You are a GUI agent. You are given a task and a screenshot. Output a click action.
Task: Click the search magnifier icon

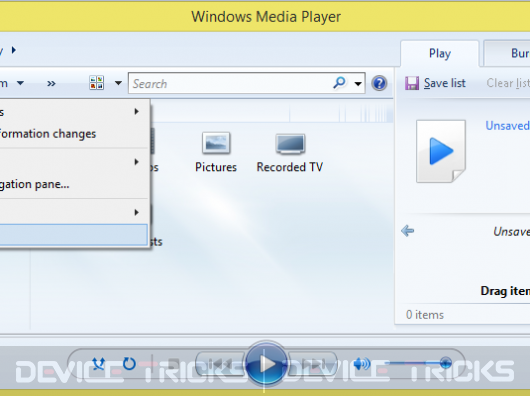(339, 83)
